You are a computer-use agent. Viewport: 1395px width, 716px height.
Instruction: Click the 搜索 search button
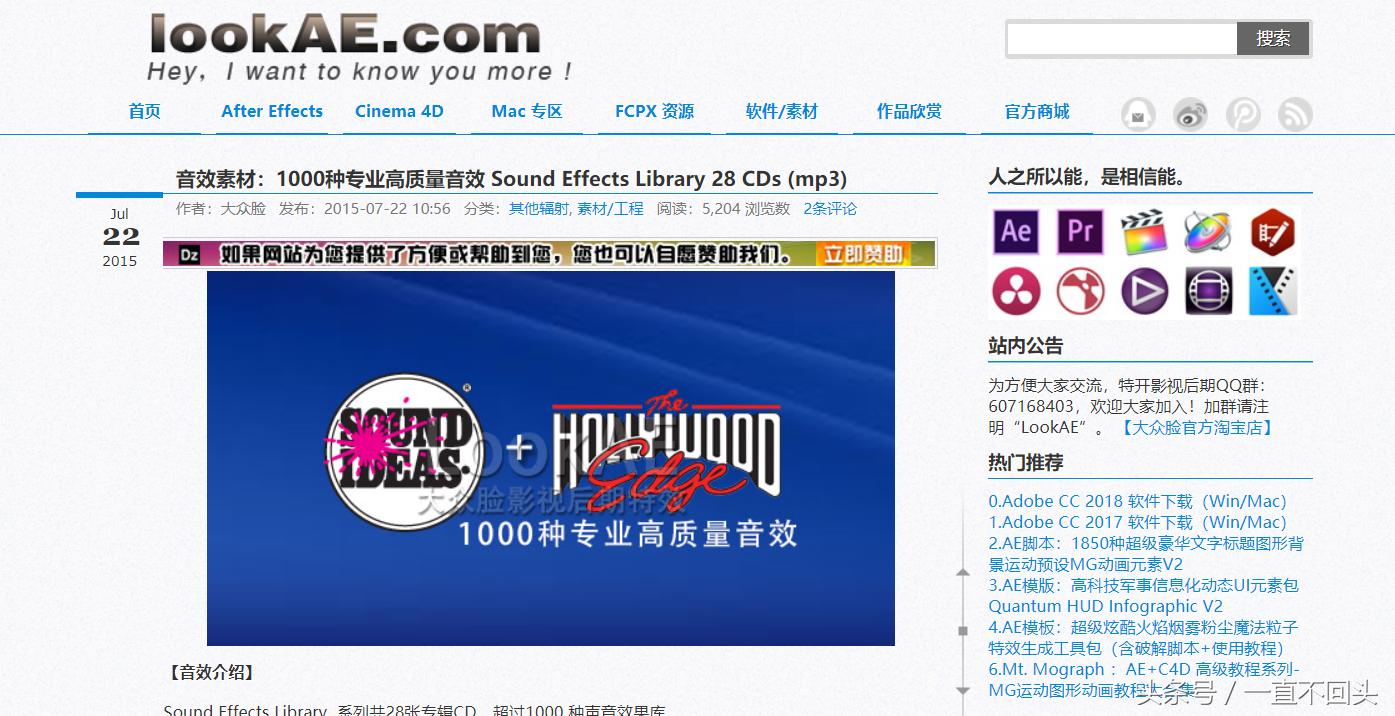pyautogui.click(x=1273, y=39)
